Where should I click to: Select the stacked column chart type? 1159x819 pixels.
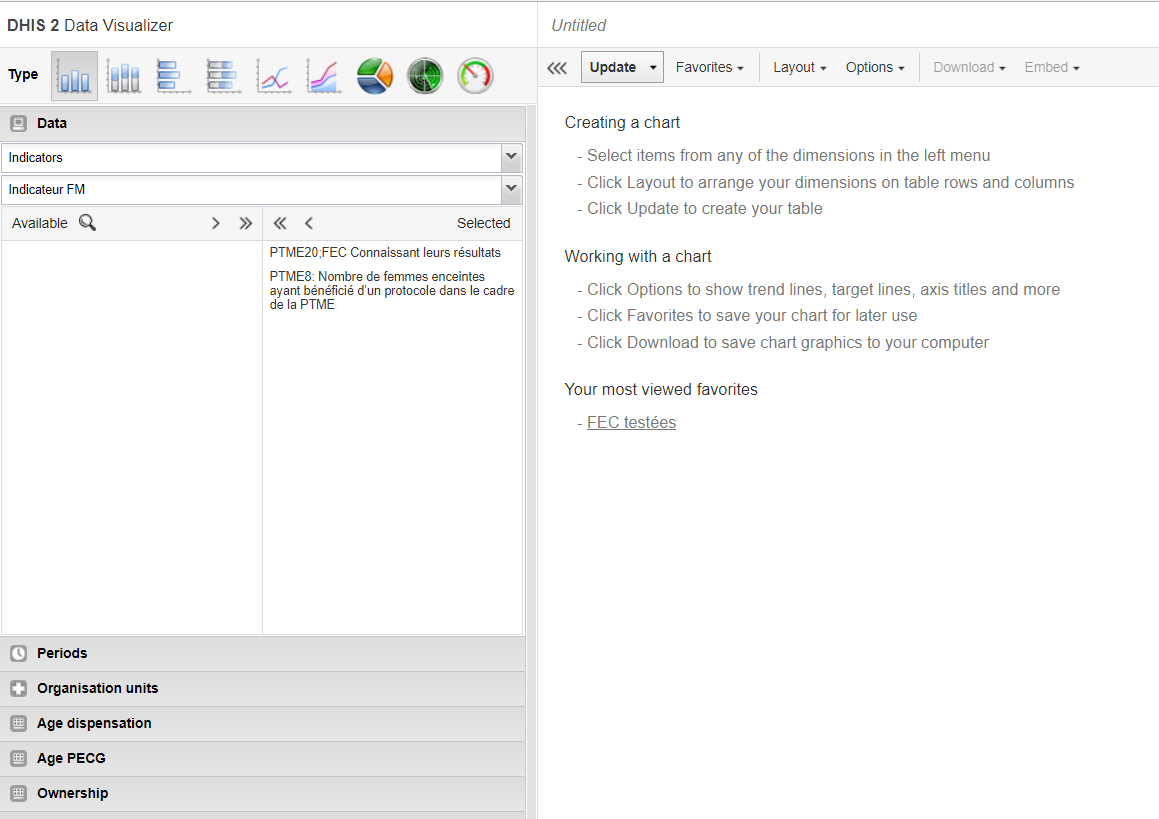tap(125, 76)
